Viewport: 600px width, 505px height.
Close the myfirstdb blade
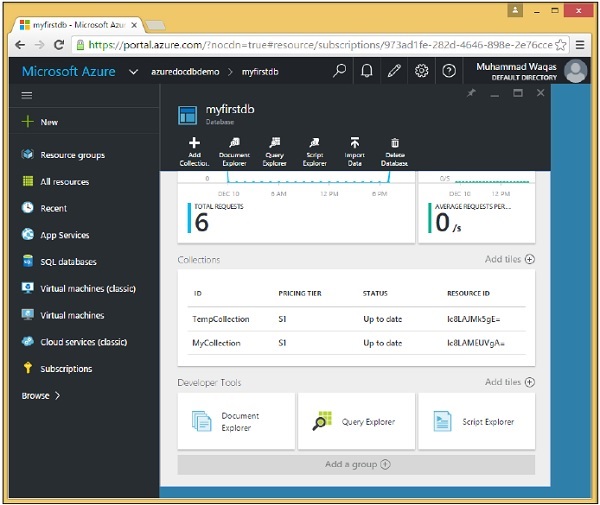click(x=540, y=93)
